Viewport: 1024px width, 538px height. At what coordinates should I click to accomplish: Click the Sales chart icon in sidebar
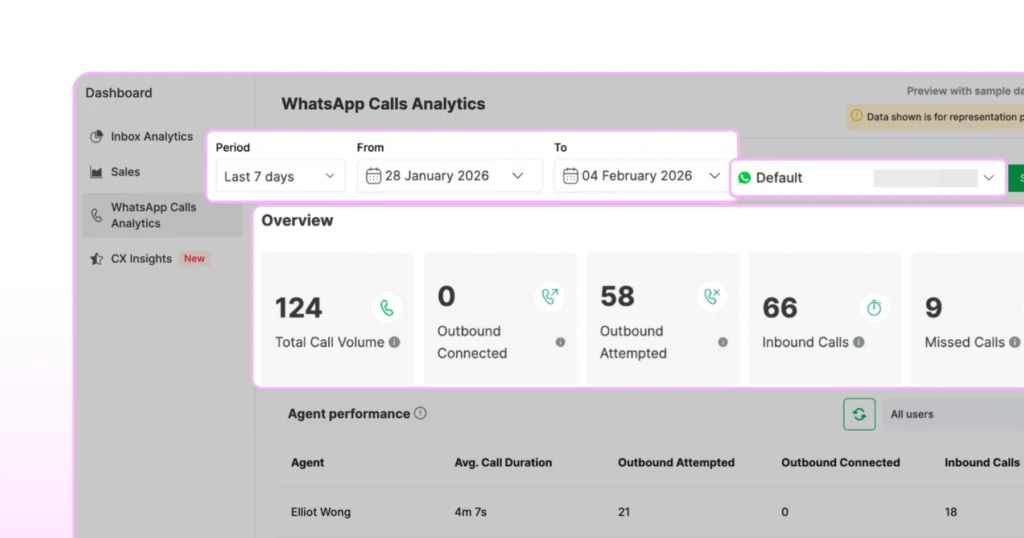click(x=97, y=172)
